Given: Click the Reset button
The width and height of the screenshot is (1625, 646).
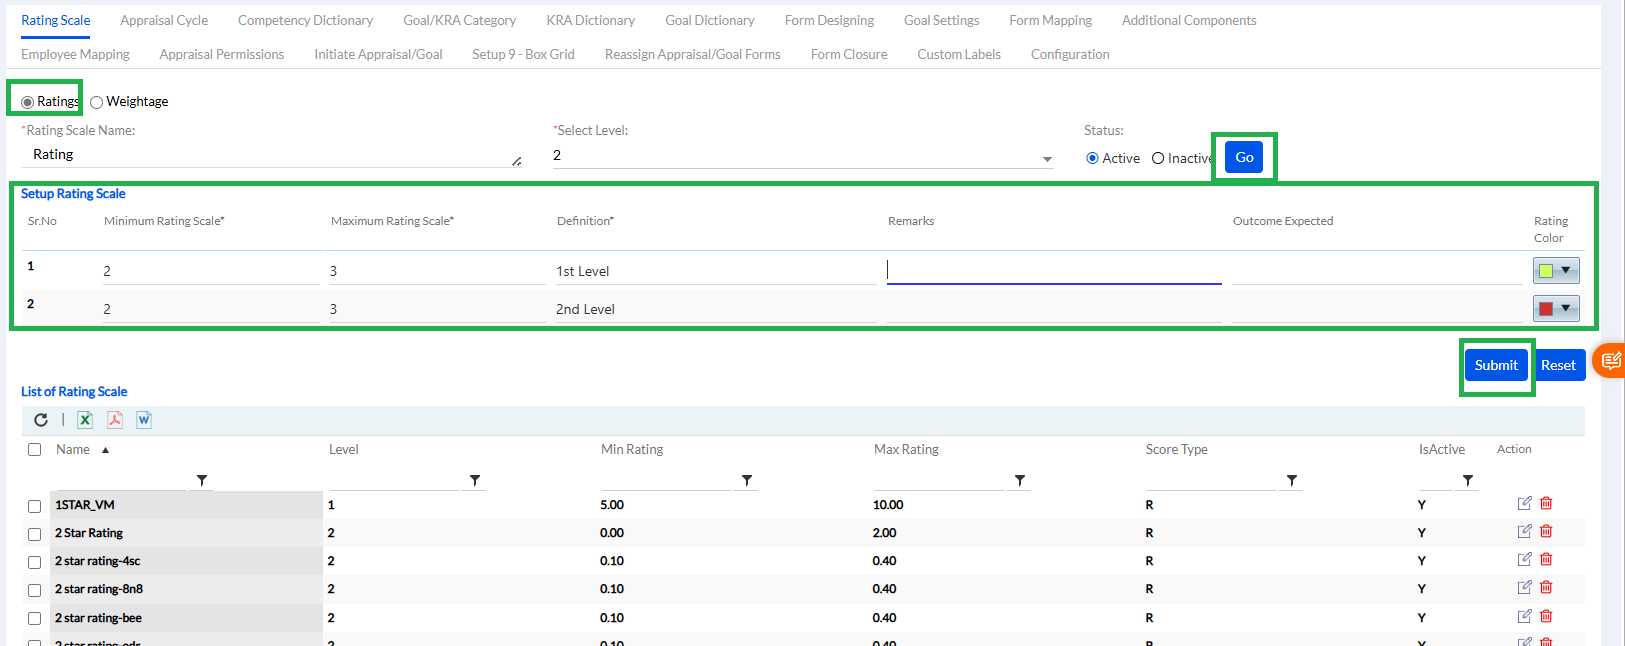Looking at the screenshot, I should tap(1557, 365).
